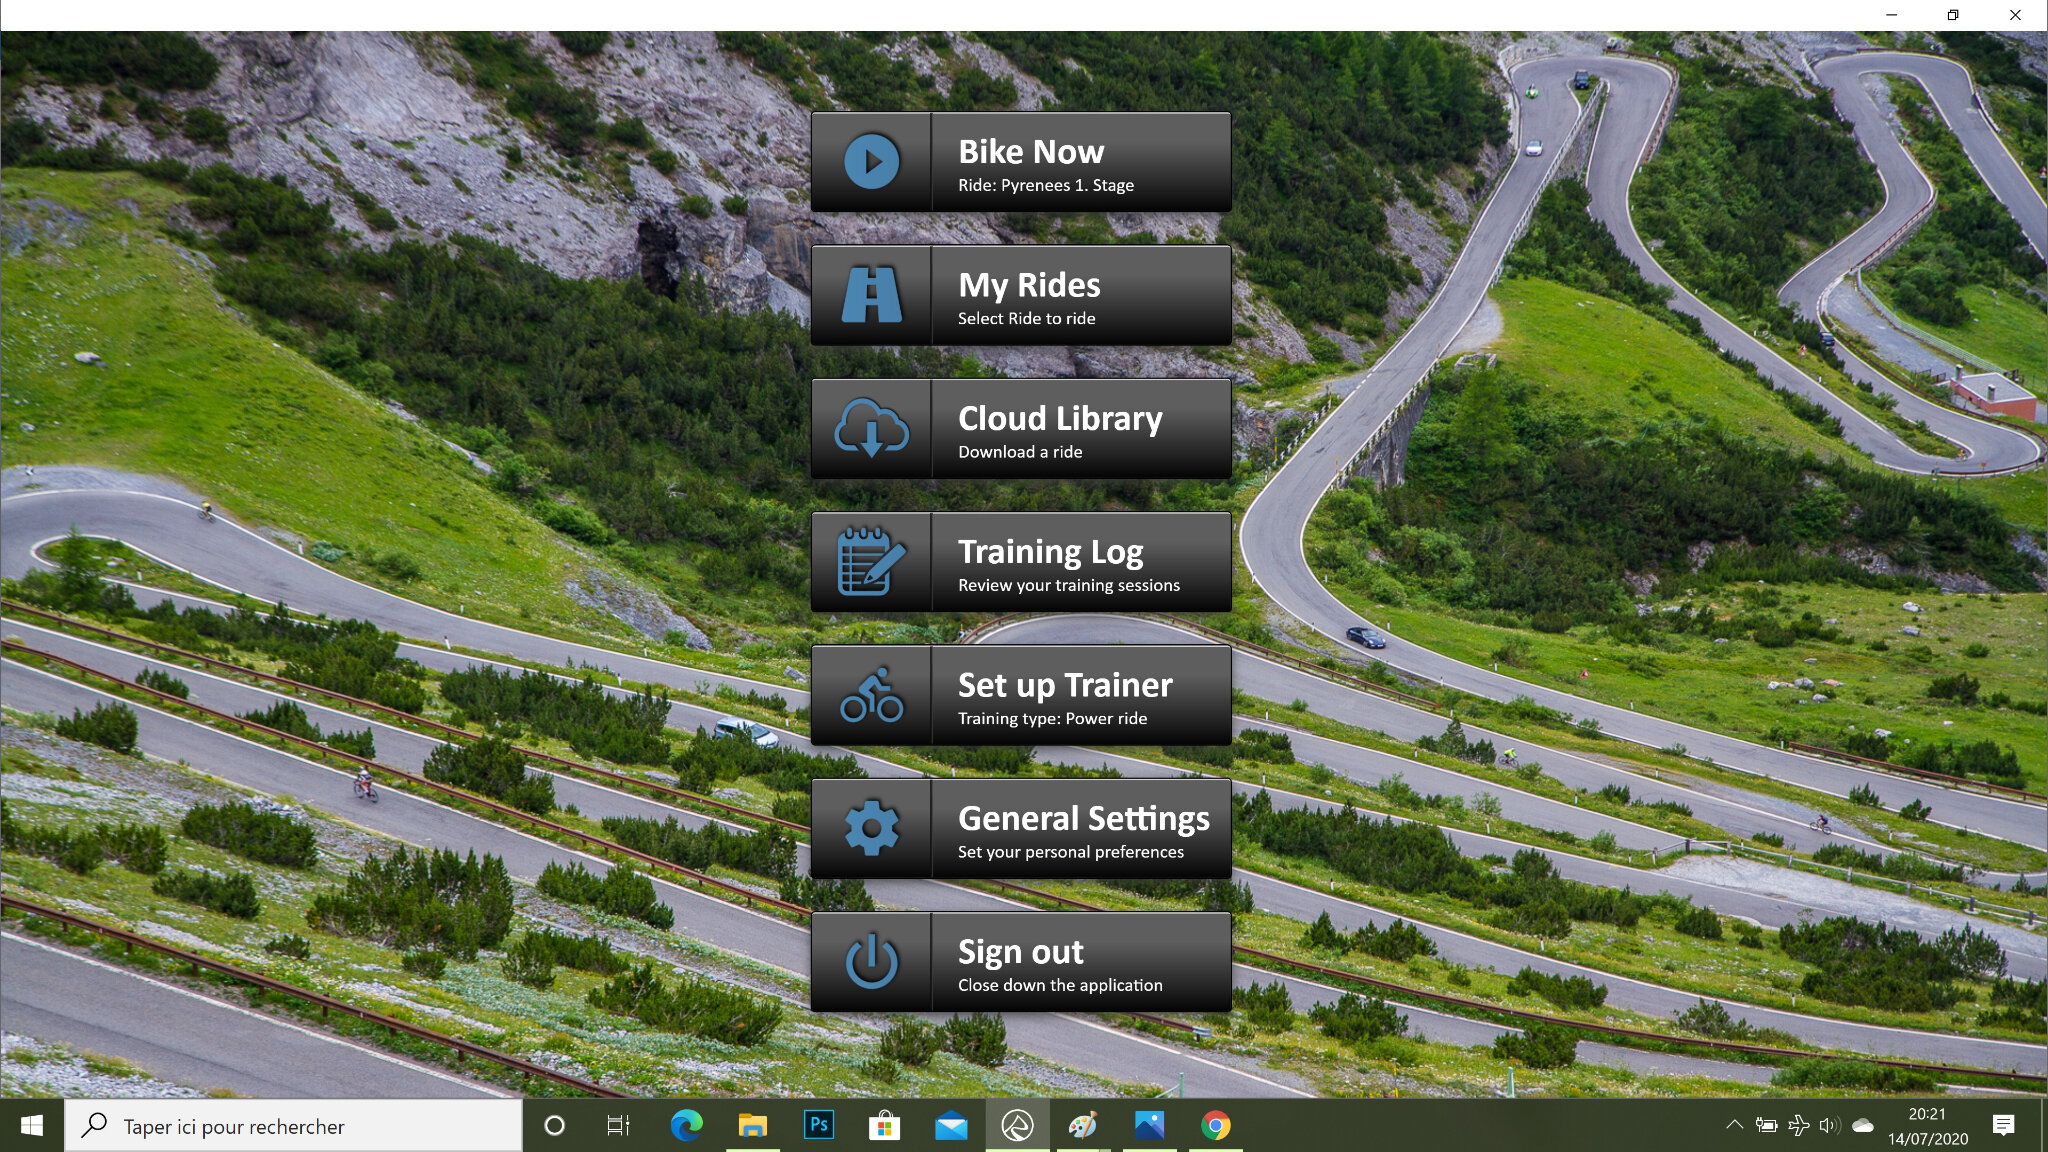This screenshot has width=2048, height=1152.
Task: Click the Bike Now play icon
Action: (x=871, y=162)
